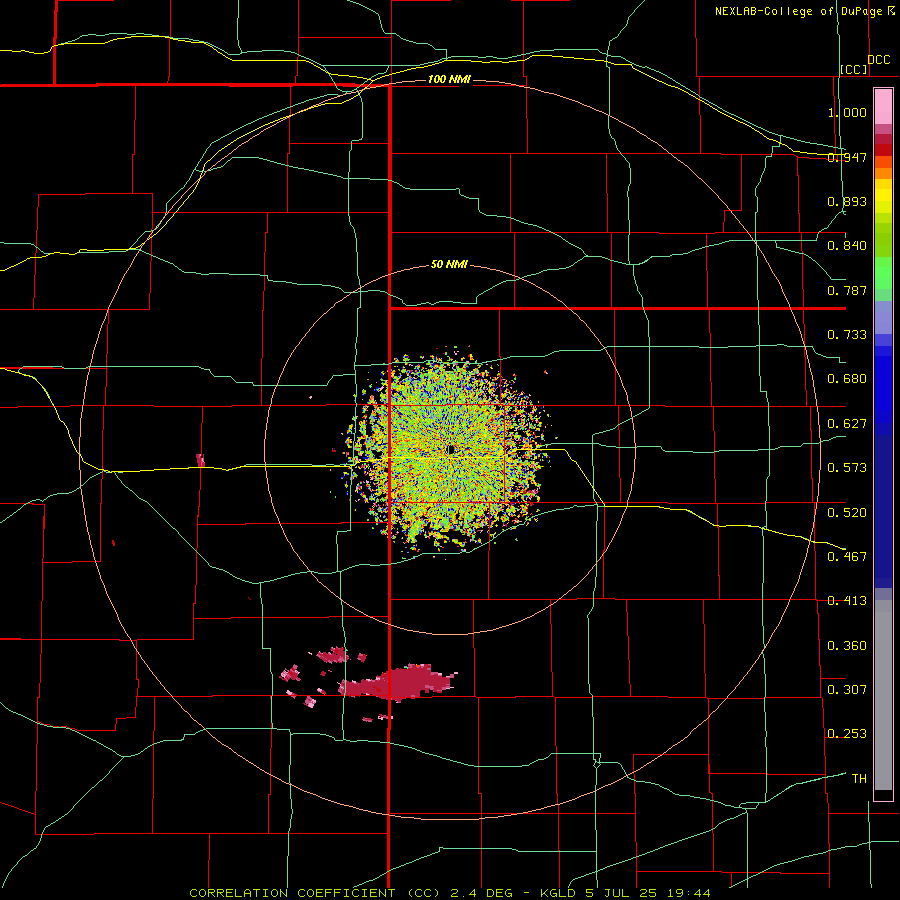Pick the light pink top color bar segment
Viewport: 900px width, 900px height.
pyautogui.click(x=883, y=107)
